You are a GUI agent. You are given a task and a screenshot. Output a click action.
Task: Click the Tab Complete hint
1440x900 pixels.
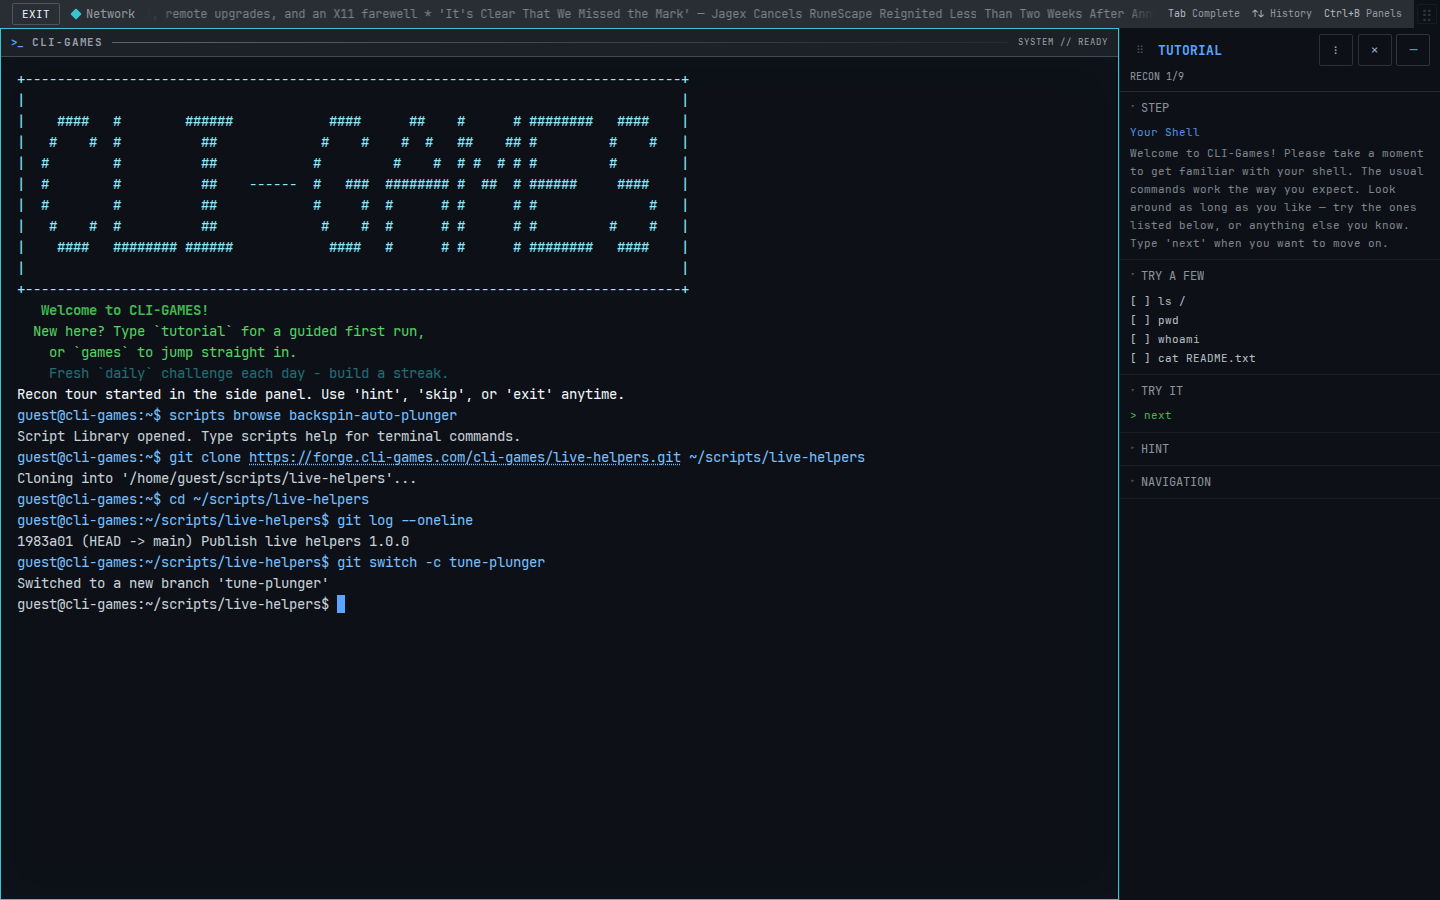click(x=1203, y=14)
